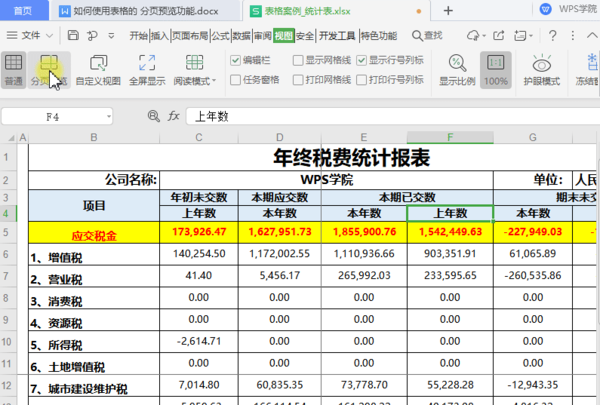600x405 pixels.
Task: Select cell with 60,835.35
Action: [279, 385]
